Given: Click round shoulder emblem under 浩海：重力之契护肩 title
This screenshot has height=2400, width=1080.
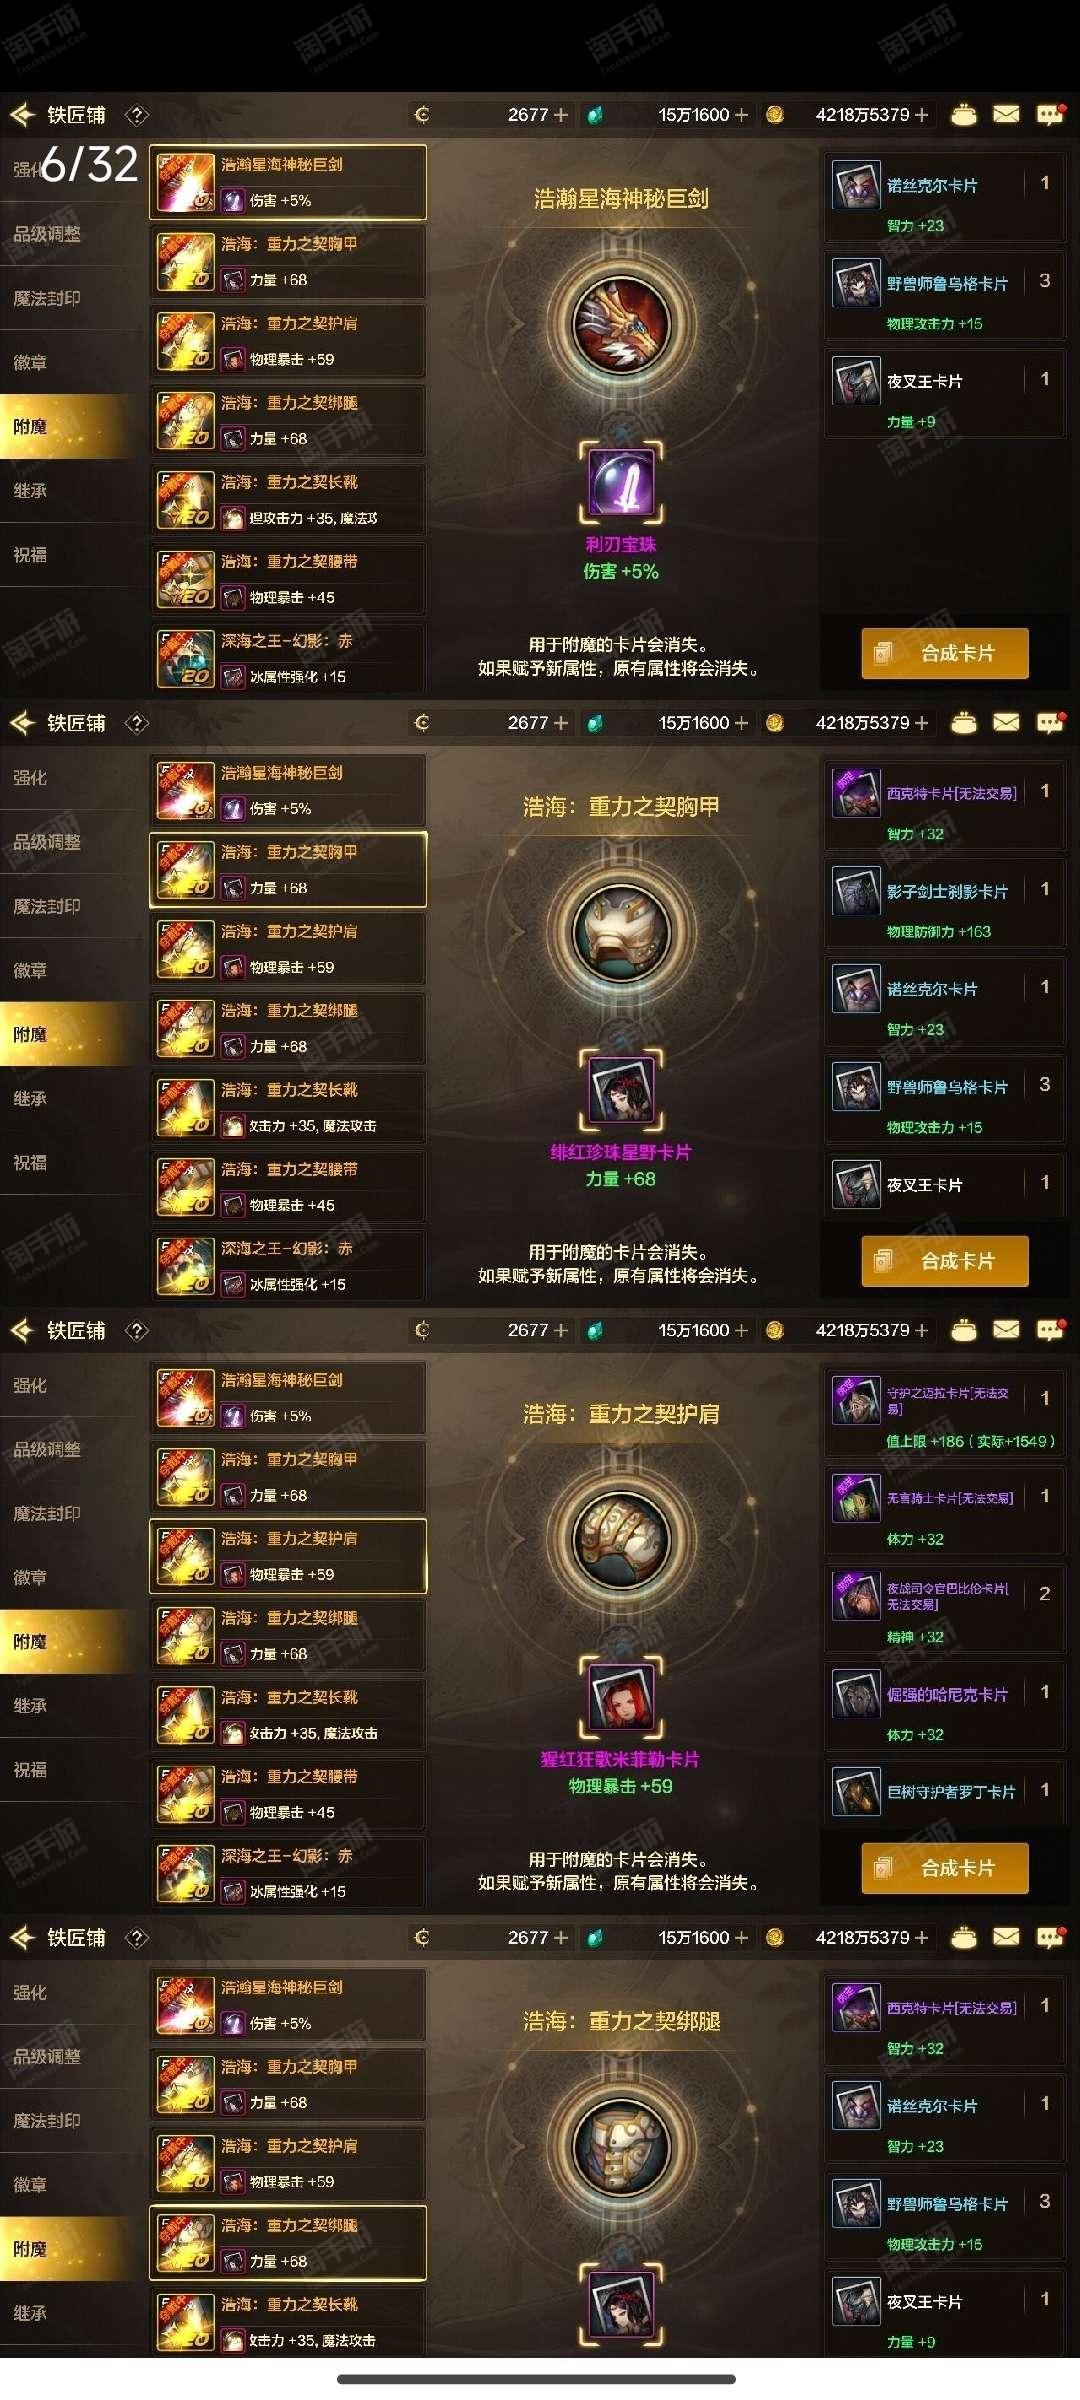Looking at the screenshot, I should click(x=621, y=1540).
